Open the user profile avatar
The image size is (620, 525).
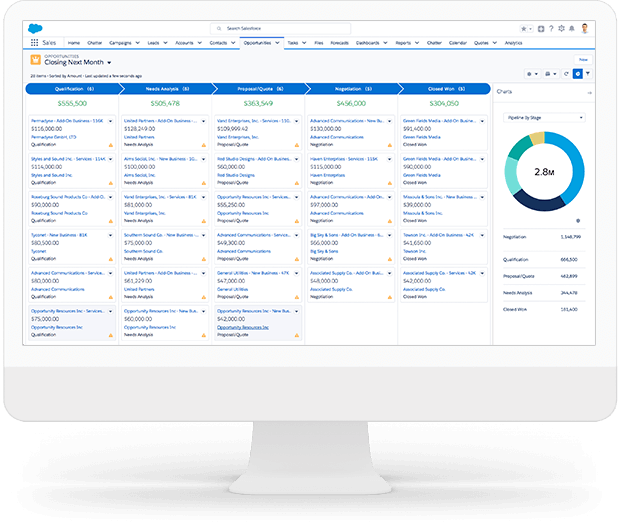click(585, 28)
